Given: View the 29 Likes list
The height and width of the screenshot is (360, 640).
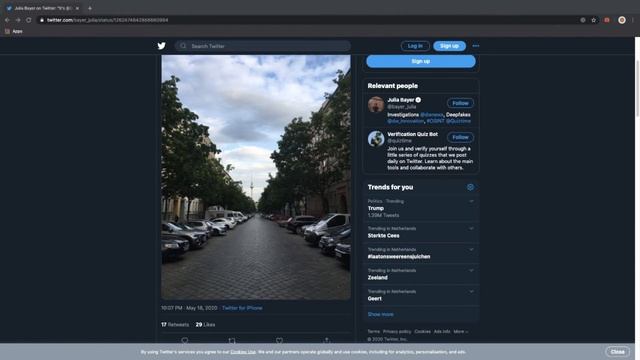Looking at the screenshot, I should (205, 324).
